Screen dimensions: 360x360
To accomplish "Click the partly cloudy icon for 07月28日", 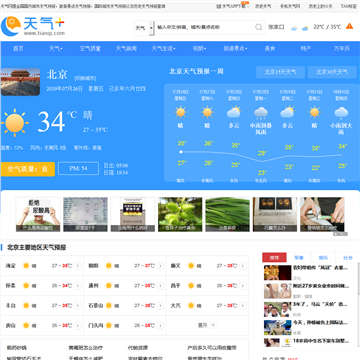I will click(234, 112).
